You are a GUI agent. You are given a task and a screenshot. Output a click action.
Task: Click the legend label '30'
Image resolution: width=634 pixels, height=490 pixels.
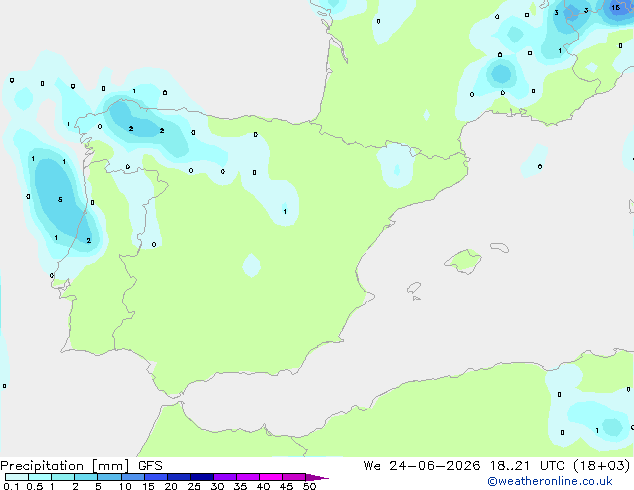point(217,486)
